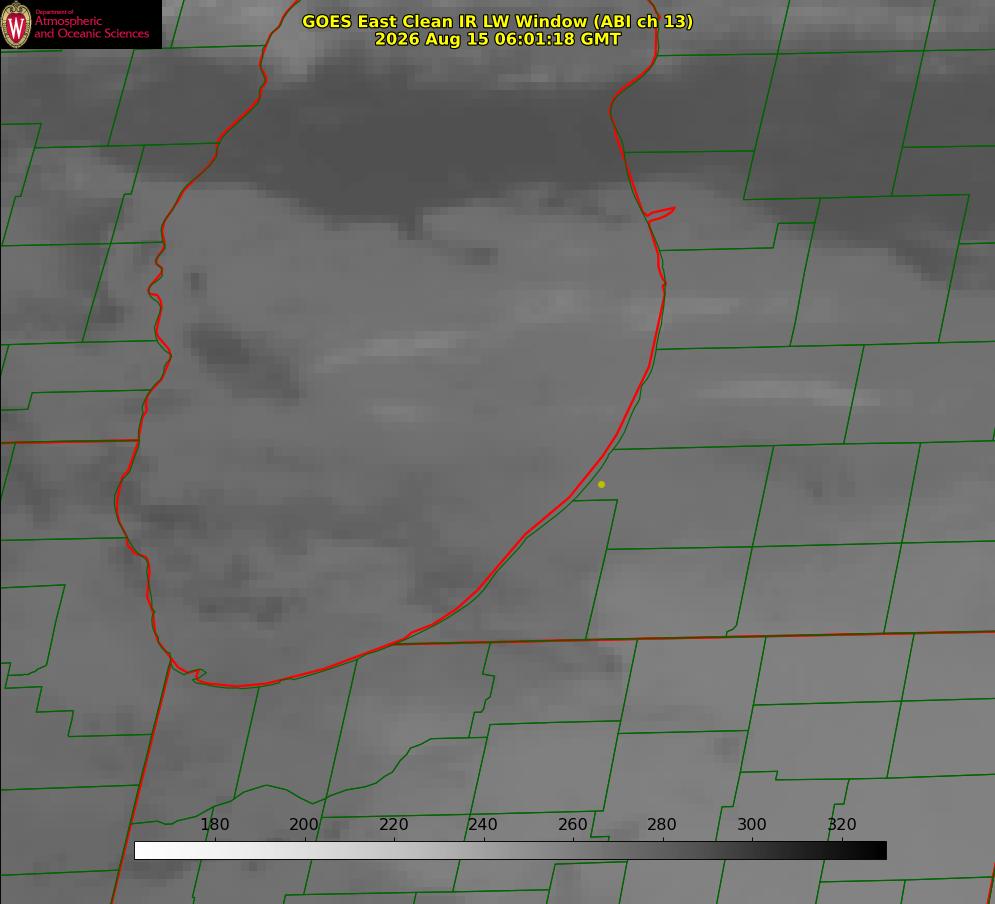
Task: Click the colorbar label "180"
Action: [x=214, y=824]
